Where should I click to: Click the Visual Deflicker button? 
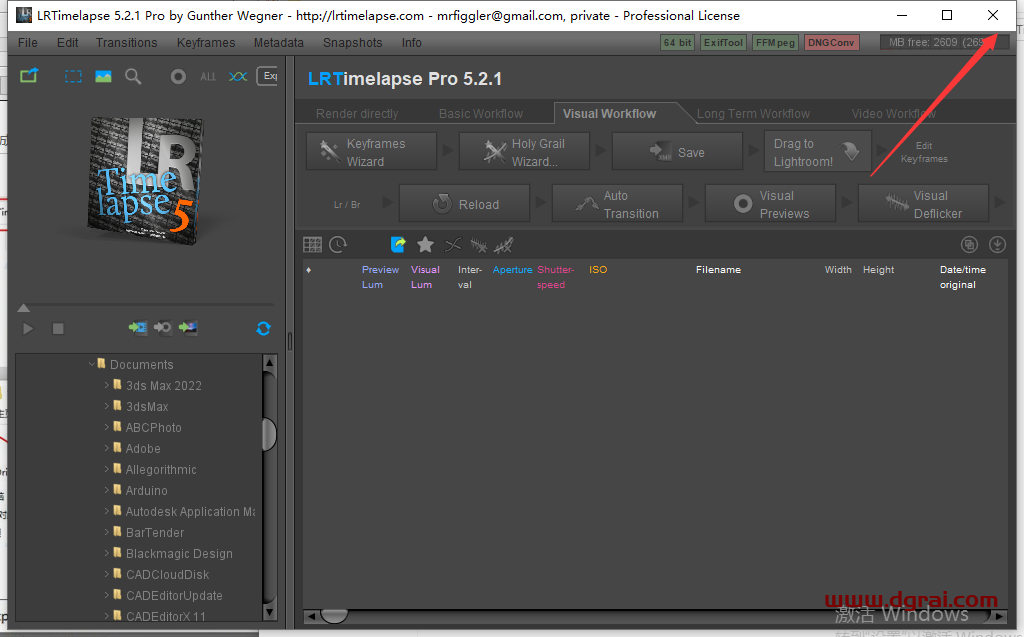[x=923, y=204]
